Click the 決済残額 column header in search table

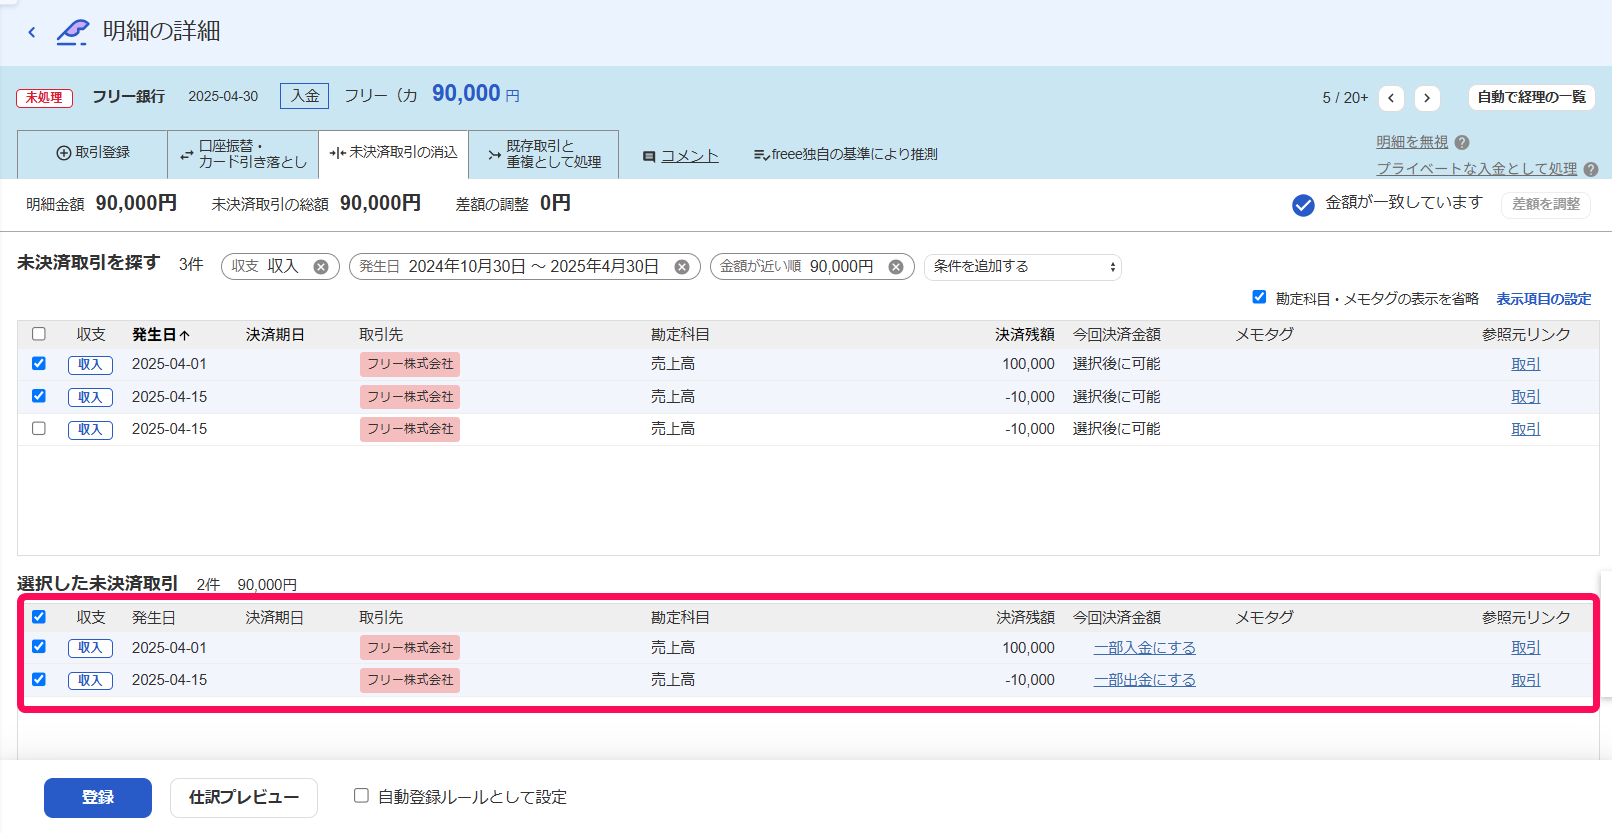coord(1025,335)
